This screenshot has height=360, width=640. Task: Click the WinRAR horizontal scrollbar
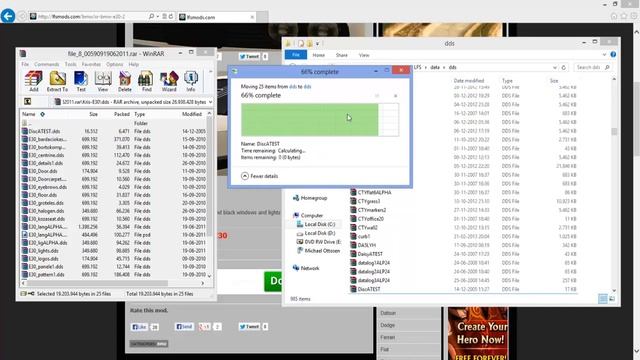click(x=113, y=283)
